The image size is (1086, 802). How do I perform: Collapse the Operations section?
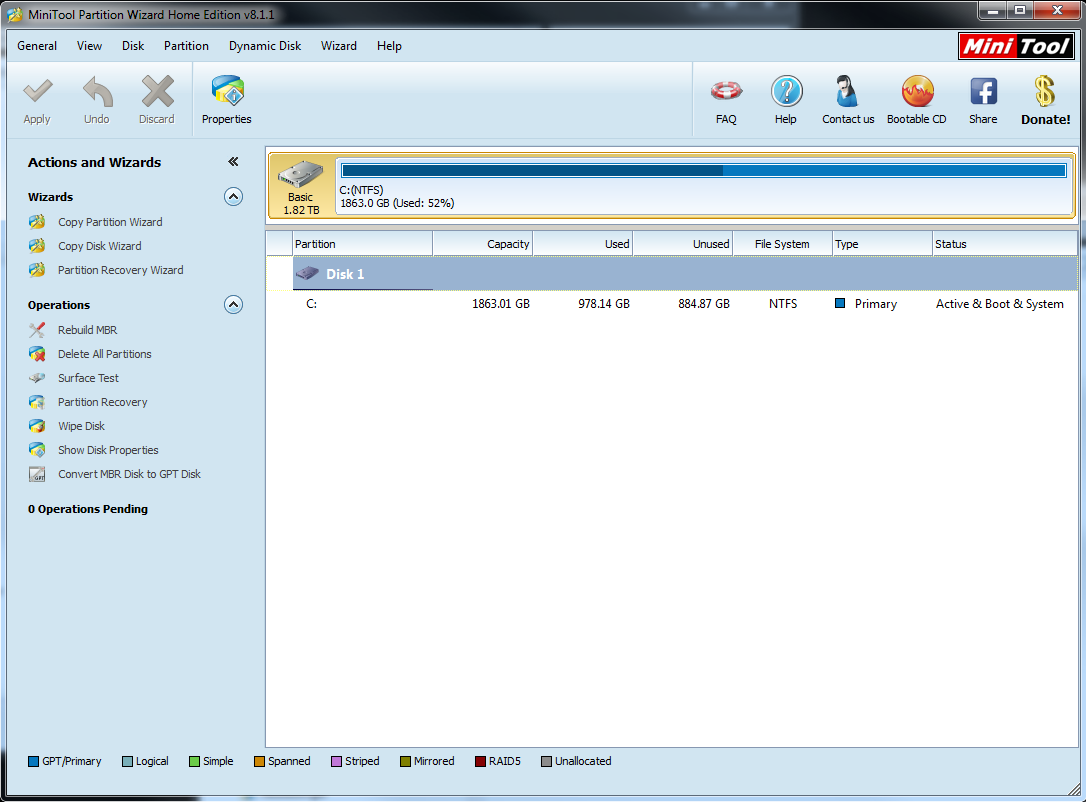(233, 305)
